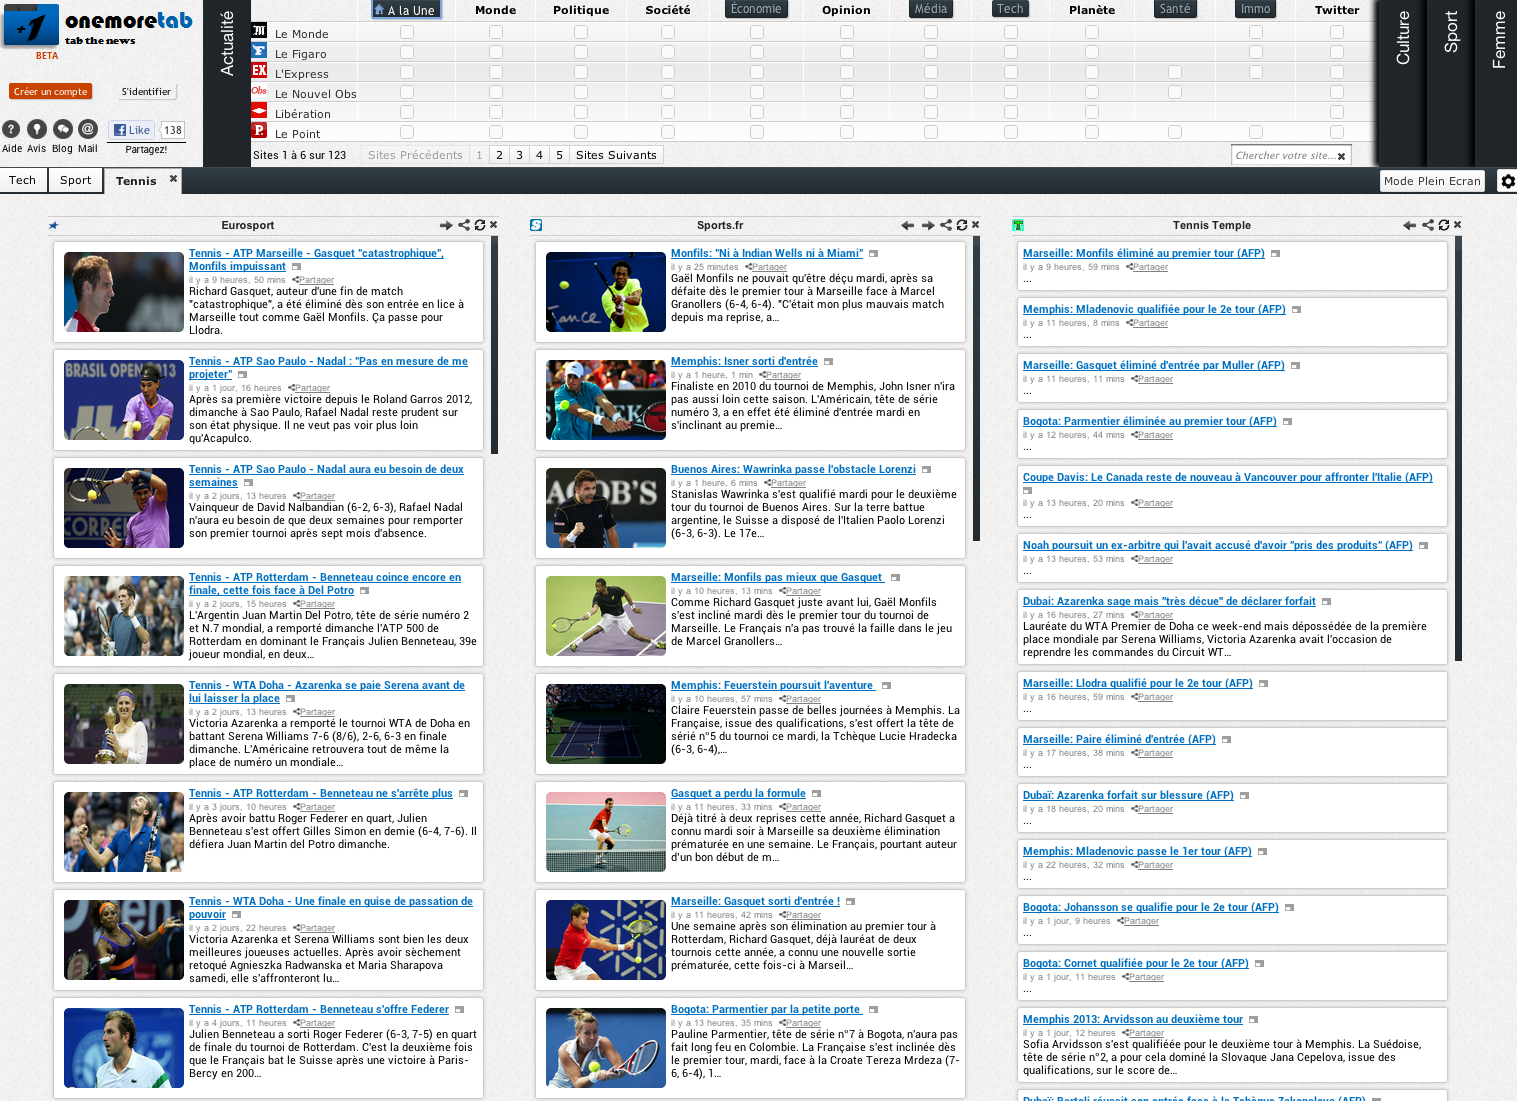Open Memphis: Isner sorti d'entrée article
Viewport: 1517px width, 1101px height.
744,361
